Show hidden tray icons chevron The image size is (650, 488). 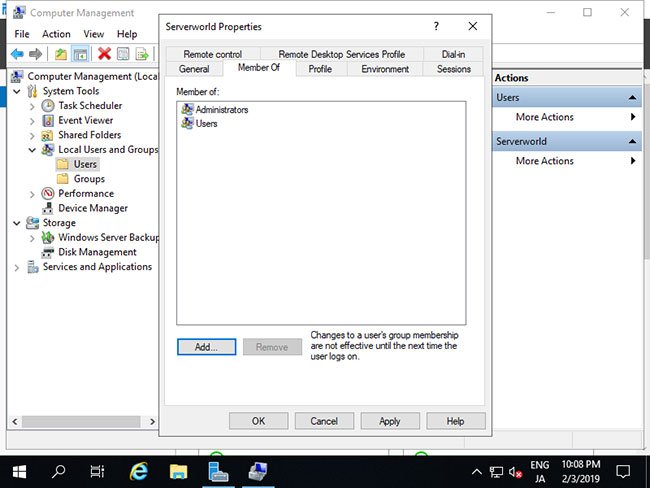477,472
